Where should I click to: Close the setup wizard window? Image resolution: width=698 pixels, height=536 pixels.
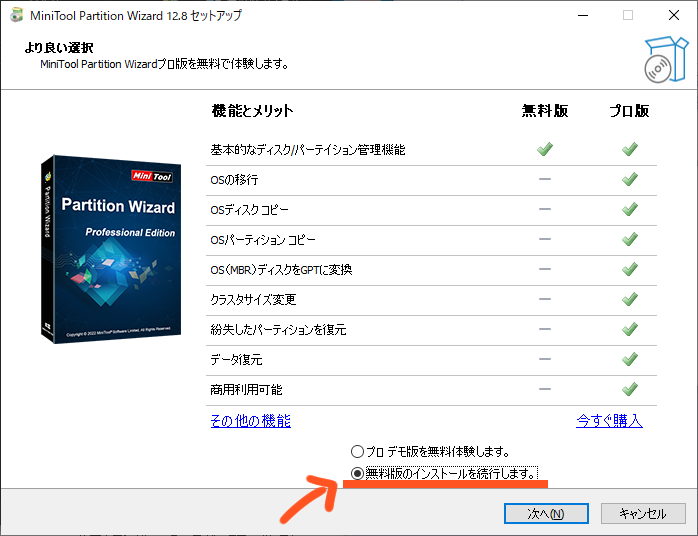click(x=673, y=16)
